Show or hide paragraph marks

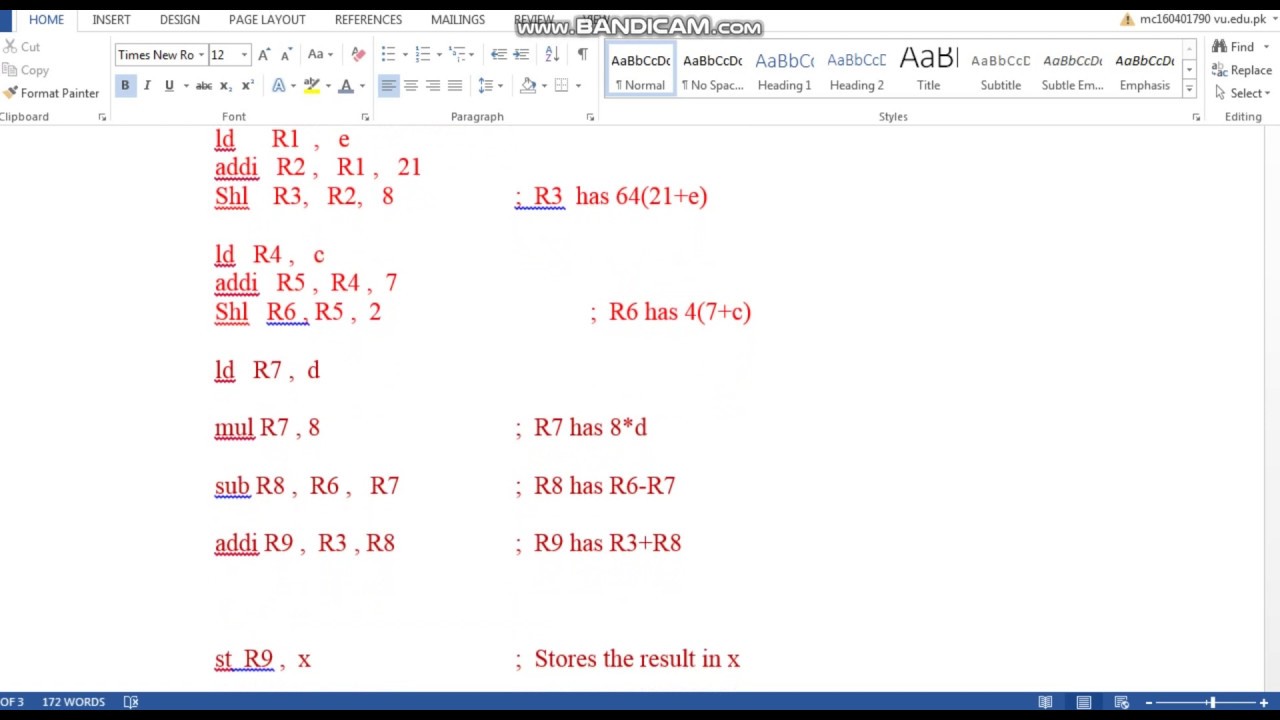point(582,54)
